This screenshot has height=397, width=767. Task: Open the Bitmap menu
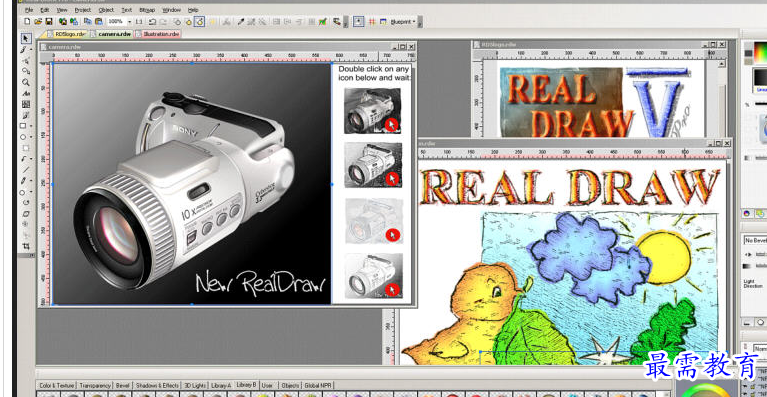pos(147,10)
